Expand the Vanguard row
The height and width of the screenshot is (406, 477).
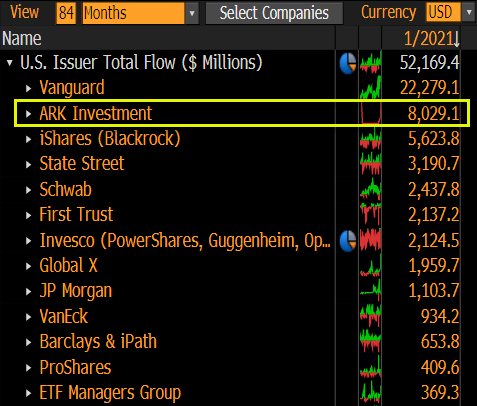(x=29, y=88)
